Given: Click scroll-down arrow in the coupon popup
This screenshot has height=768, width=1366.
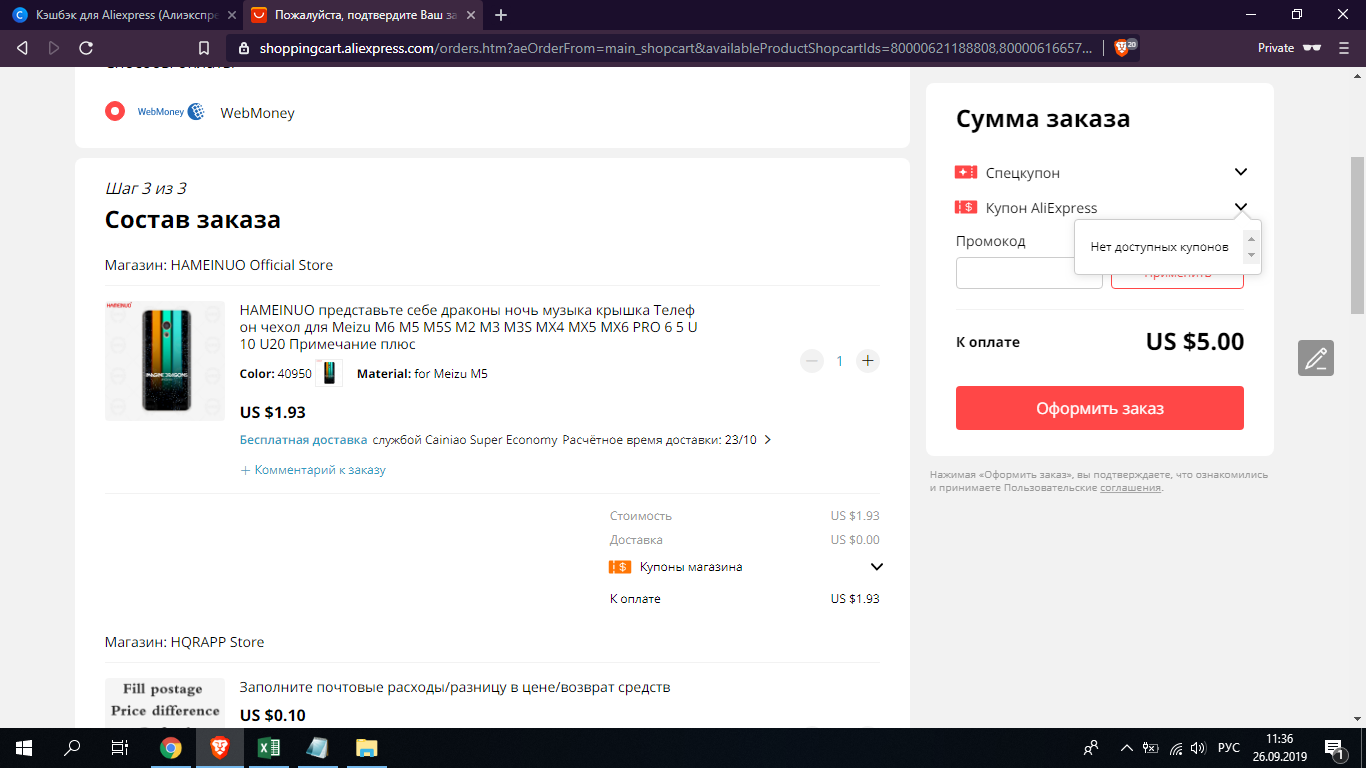Looking at the screenshot, I should 1250,255.
